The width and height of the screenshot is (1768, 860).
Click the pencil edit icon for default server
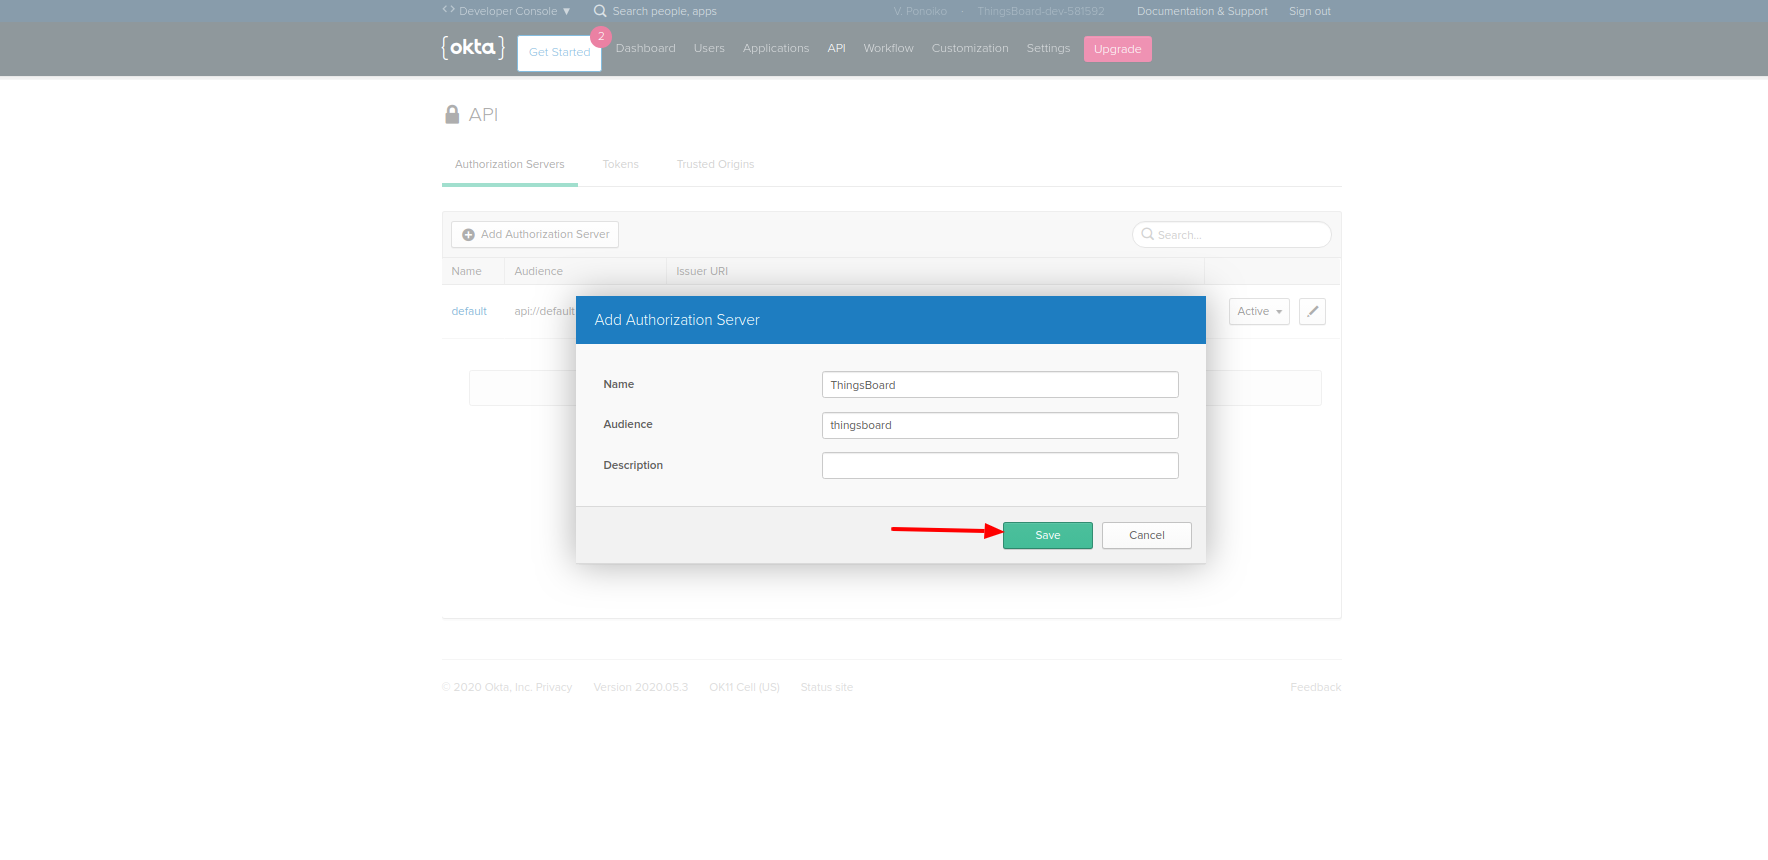point(1312,311)
